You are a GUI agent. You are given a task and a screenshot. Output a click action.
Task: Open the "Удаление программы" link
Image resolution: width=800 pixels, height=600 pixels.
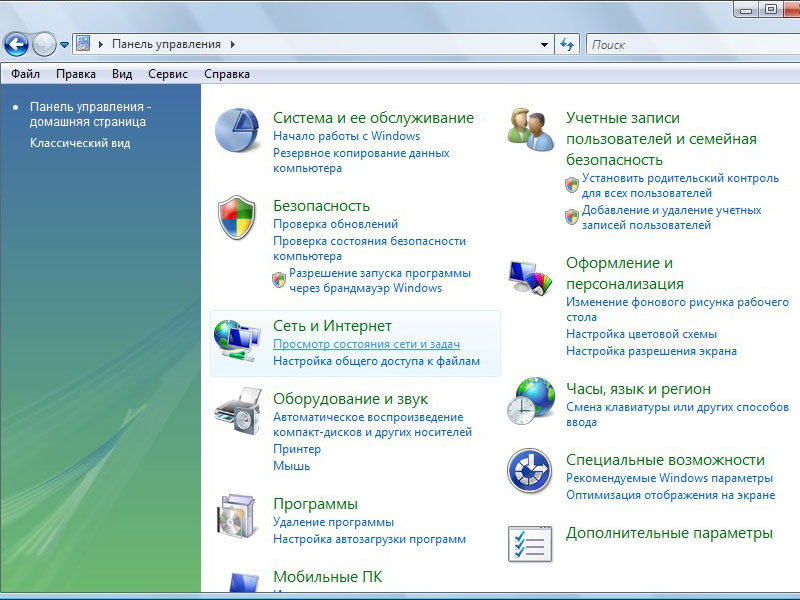tap(333, 522)
